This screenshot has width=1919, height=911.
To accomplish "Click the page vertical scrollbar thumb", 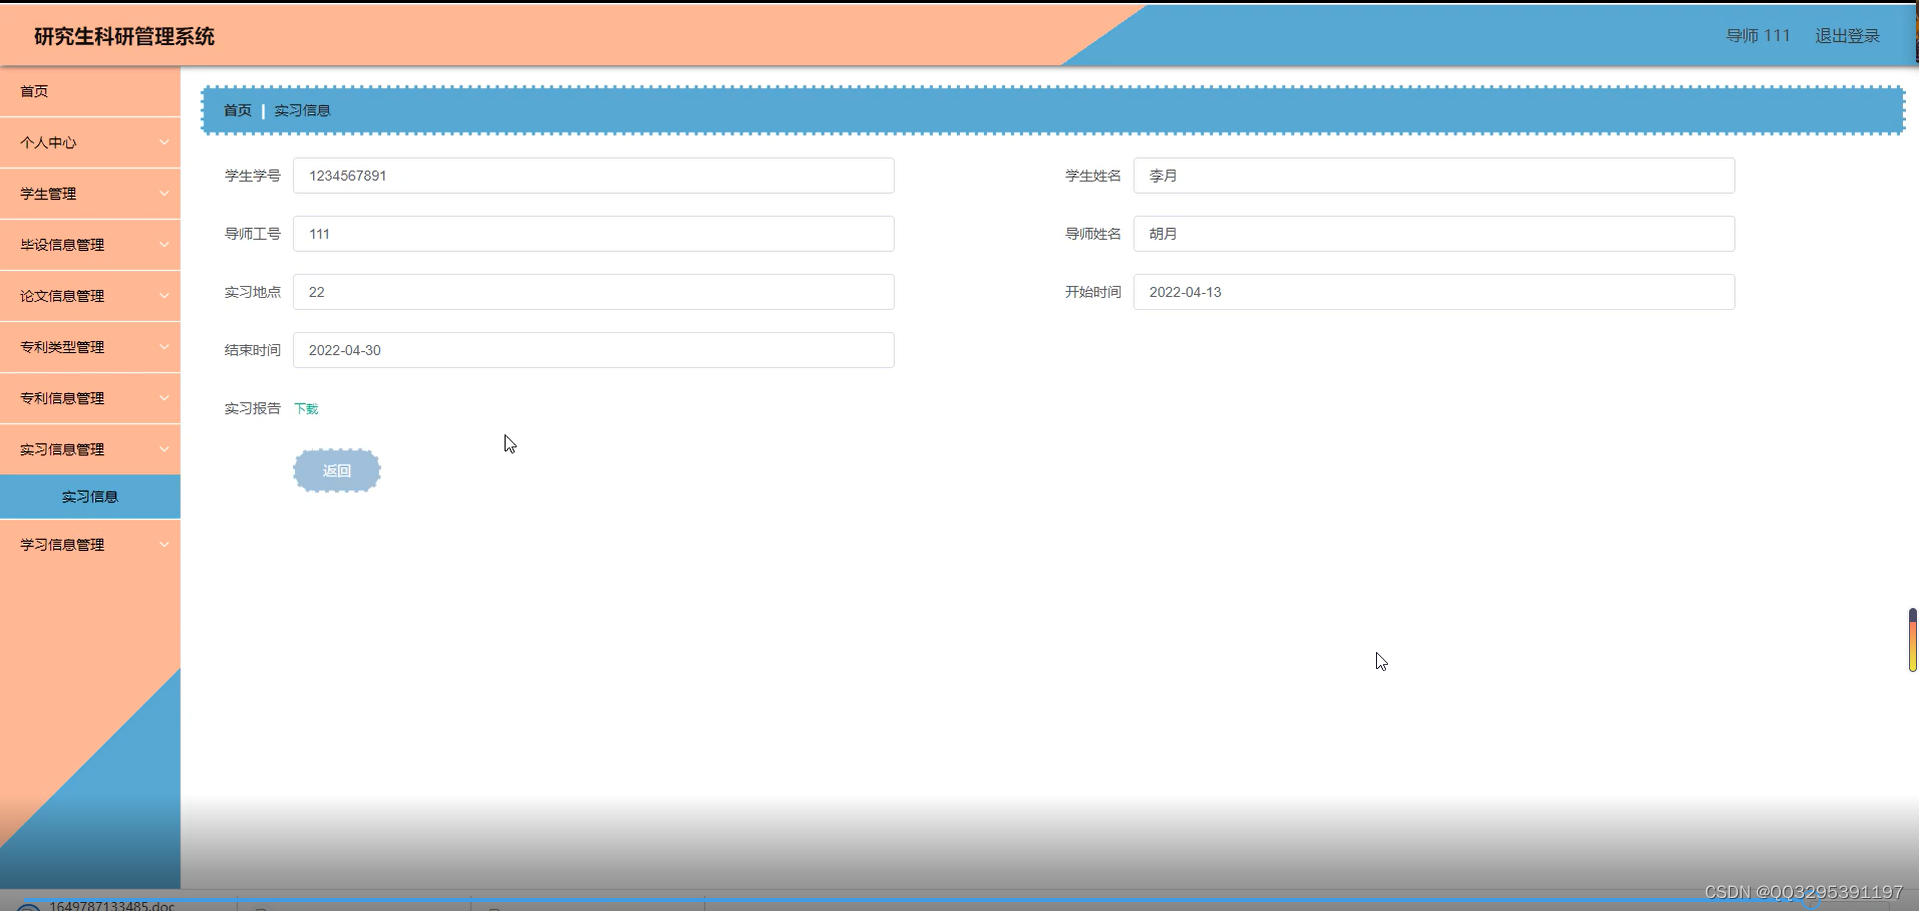I will tap(1912, 640).
